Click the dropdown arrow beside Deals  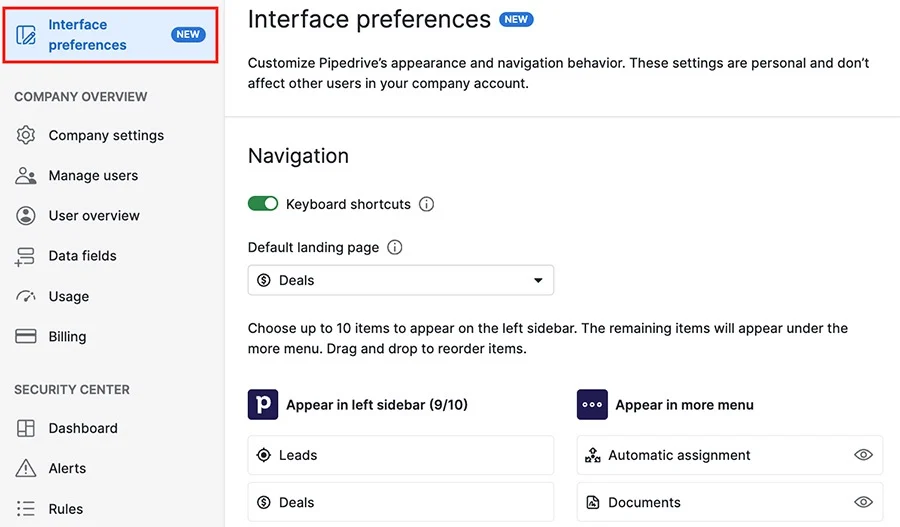[x=538, y=280]
